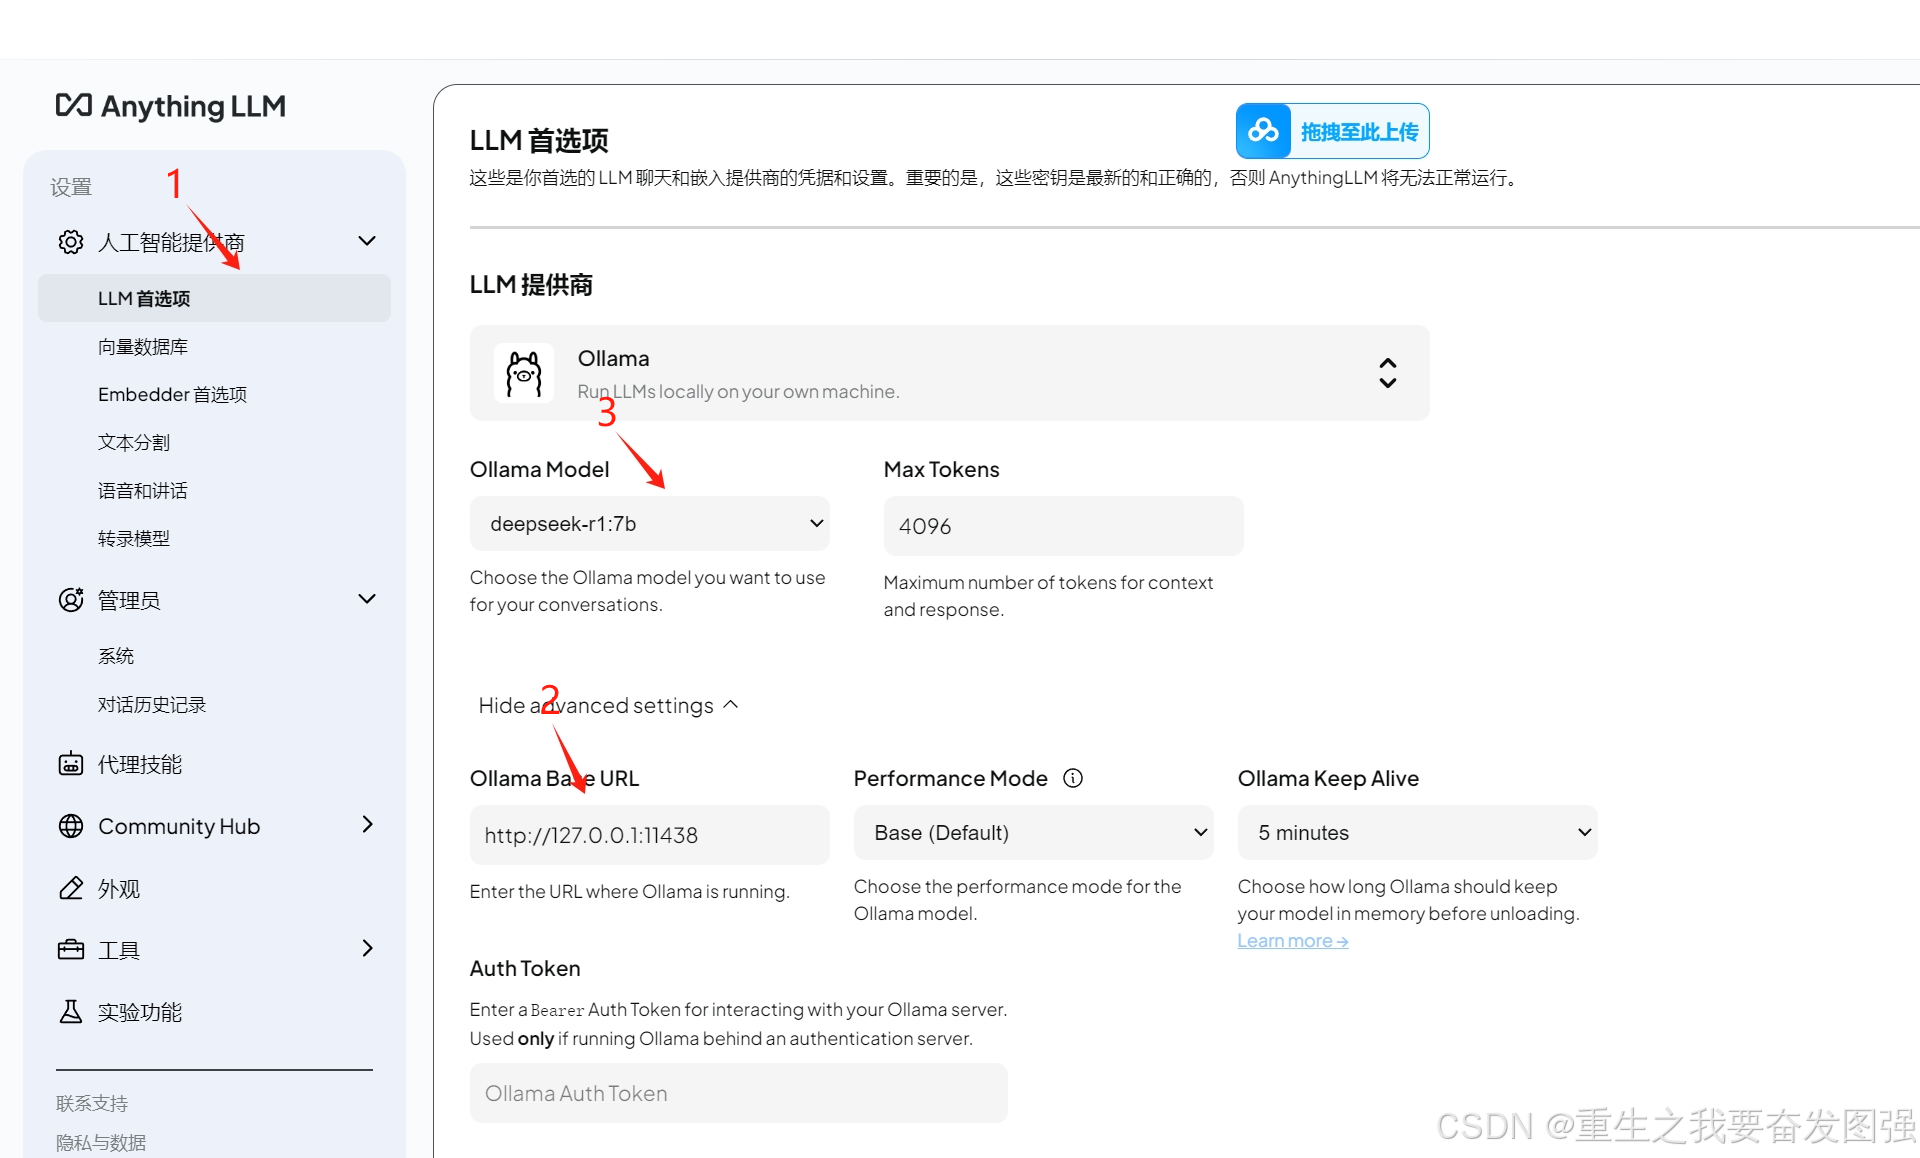Image resolution: width=1920 pixels, height=1158 pixels.
Task: Click the Performance Mode info icon
Action: [x=1073, y=778]
